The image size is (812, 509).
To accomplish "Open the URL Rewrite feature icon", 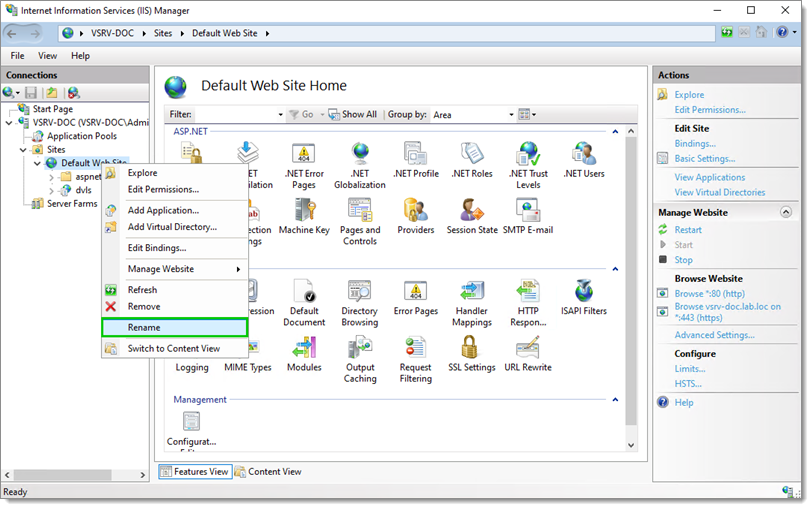I will point(528,354).
